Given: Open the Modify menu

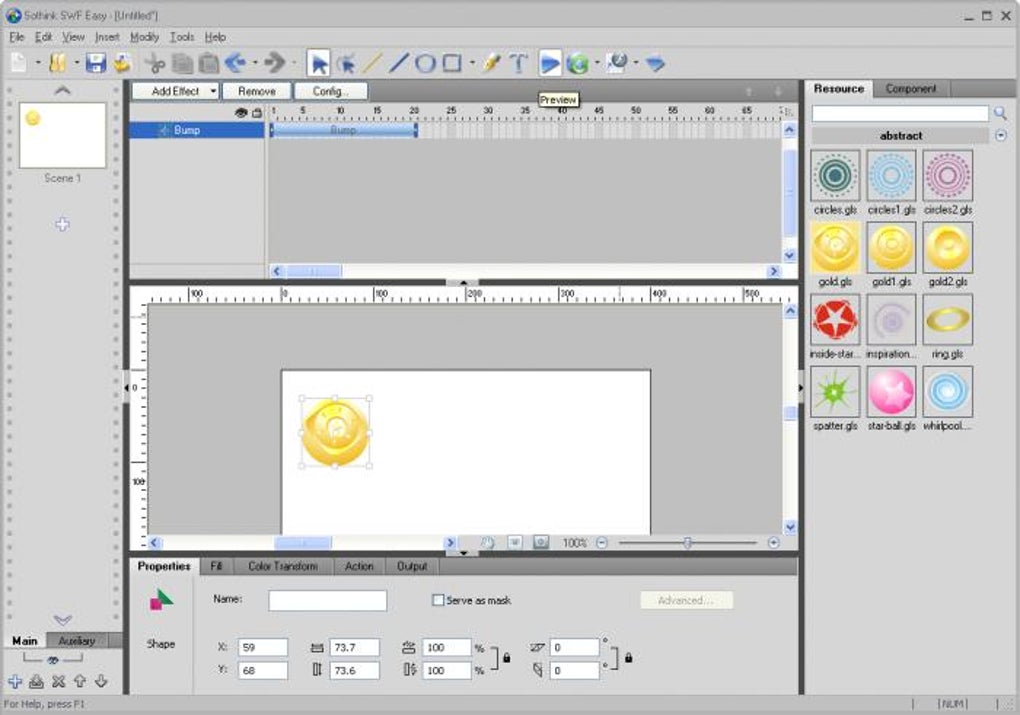Looking at the screenshot, I should [144, 37].
